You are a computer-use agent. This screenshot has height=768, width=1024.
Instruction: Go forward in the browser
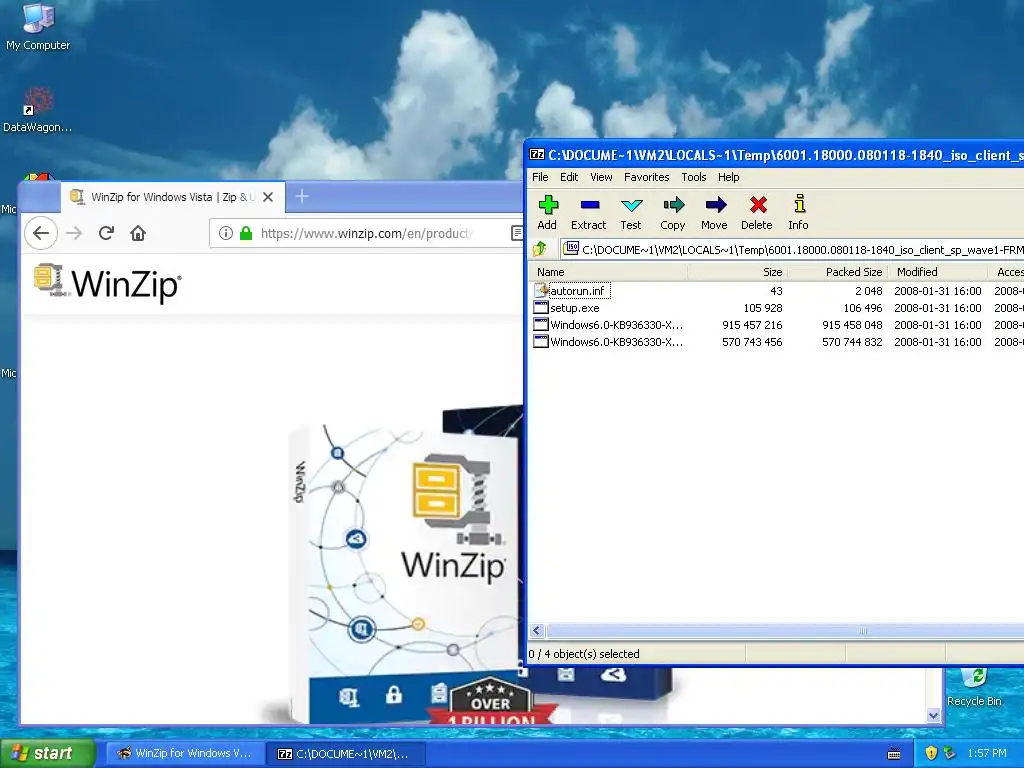(x=74, y=233)
